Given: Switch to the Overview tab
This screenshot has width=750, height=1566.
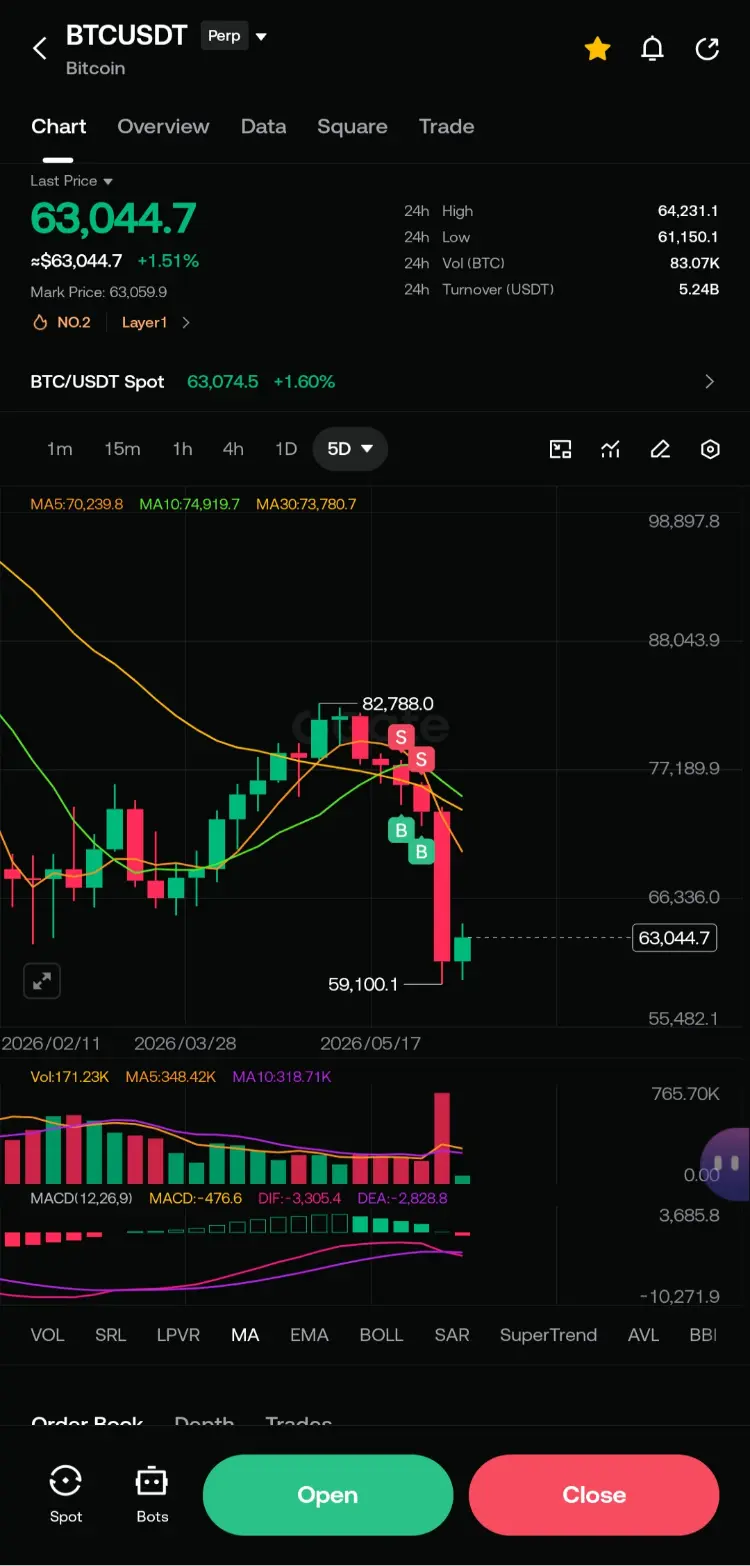Looking at the screenshot, I should (x=163, y=127).
